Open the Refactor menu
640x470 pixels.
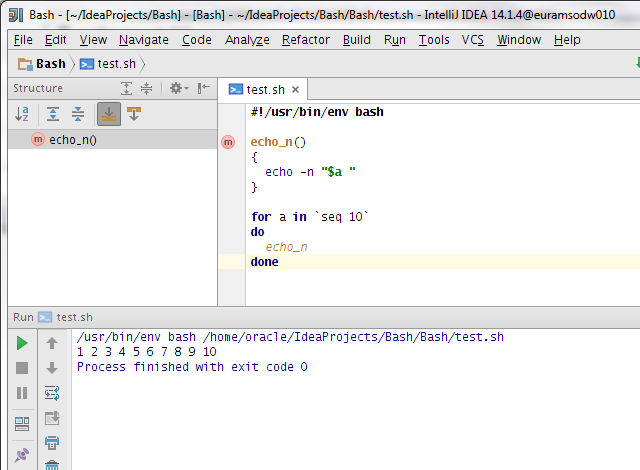coord(306,40)
